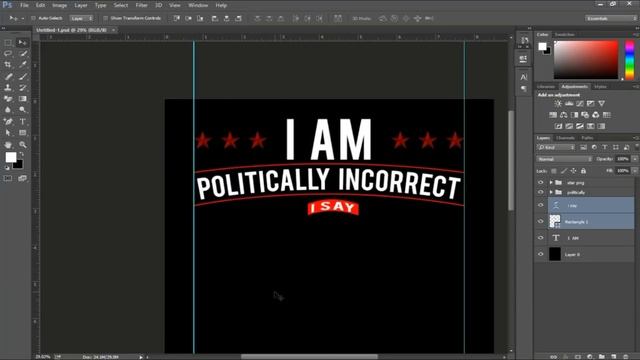Select the Layer 0 layer
Image resolution: width=640 pixels, height=360 pixels.
click(x=585, y=254)
